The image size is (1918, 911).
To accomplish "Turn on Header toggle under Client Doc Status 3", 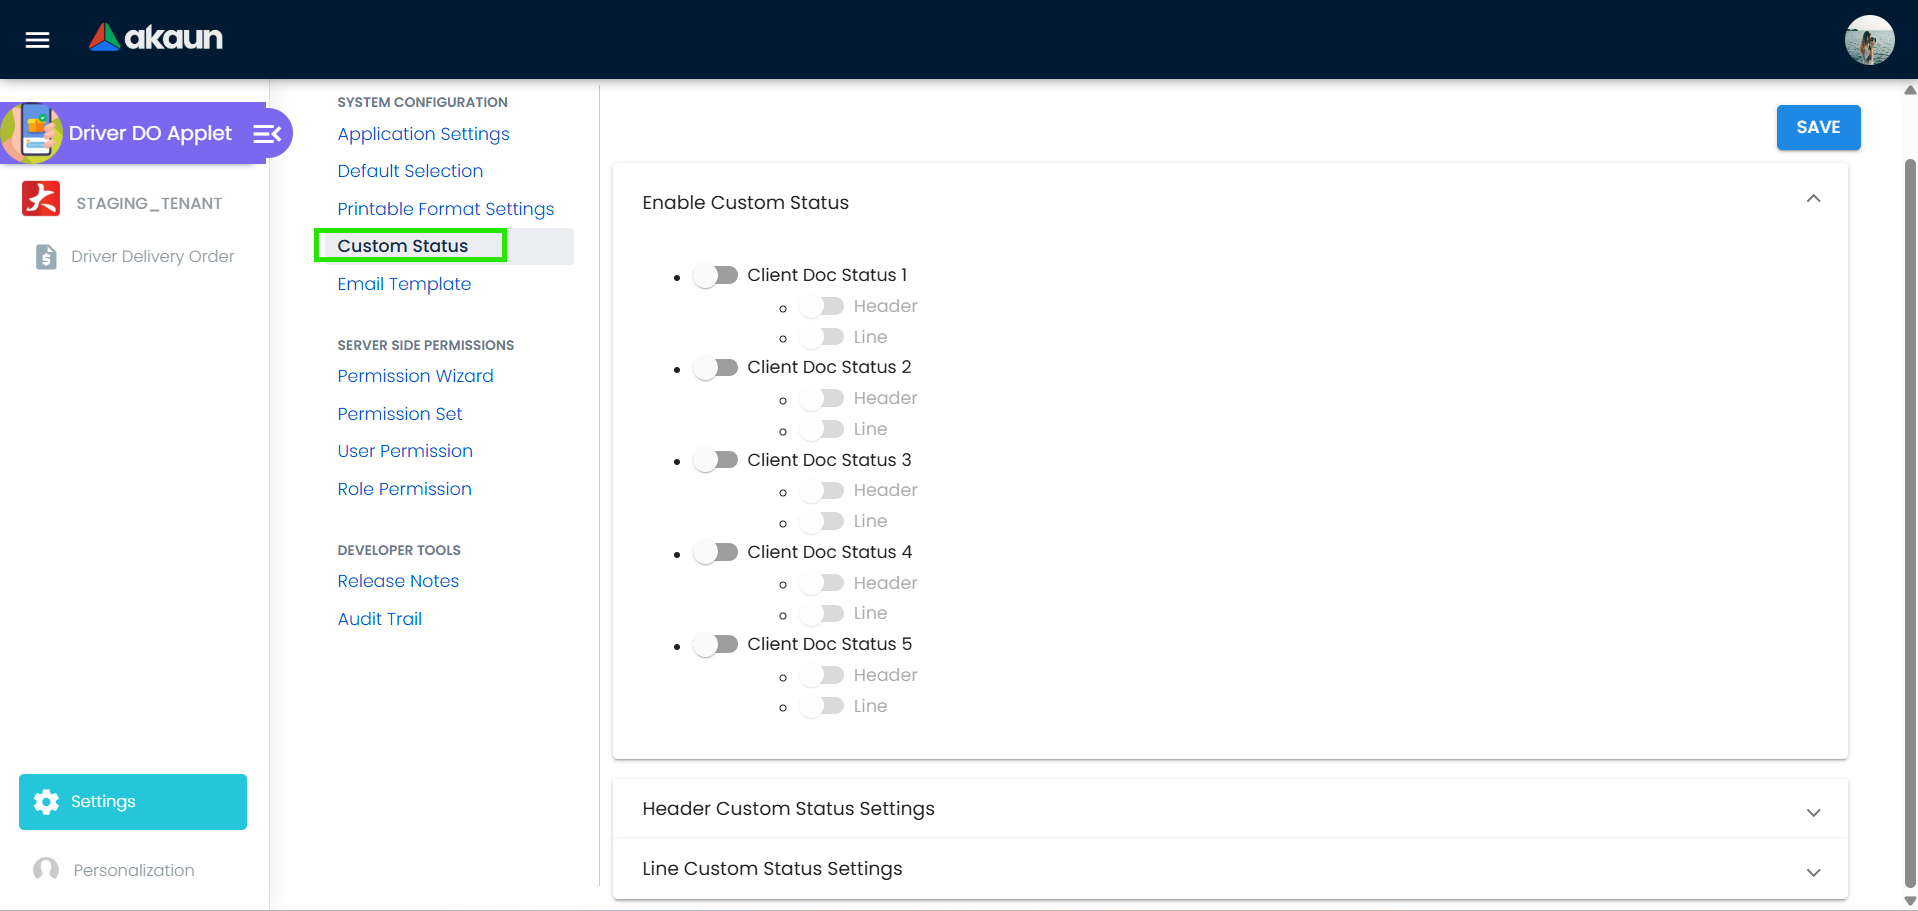I will coord(821,490).
